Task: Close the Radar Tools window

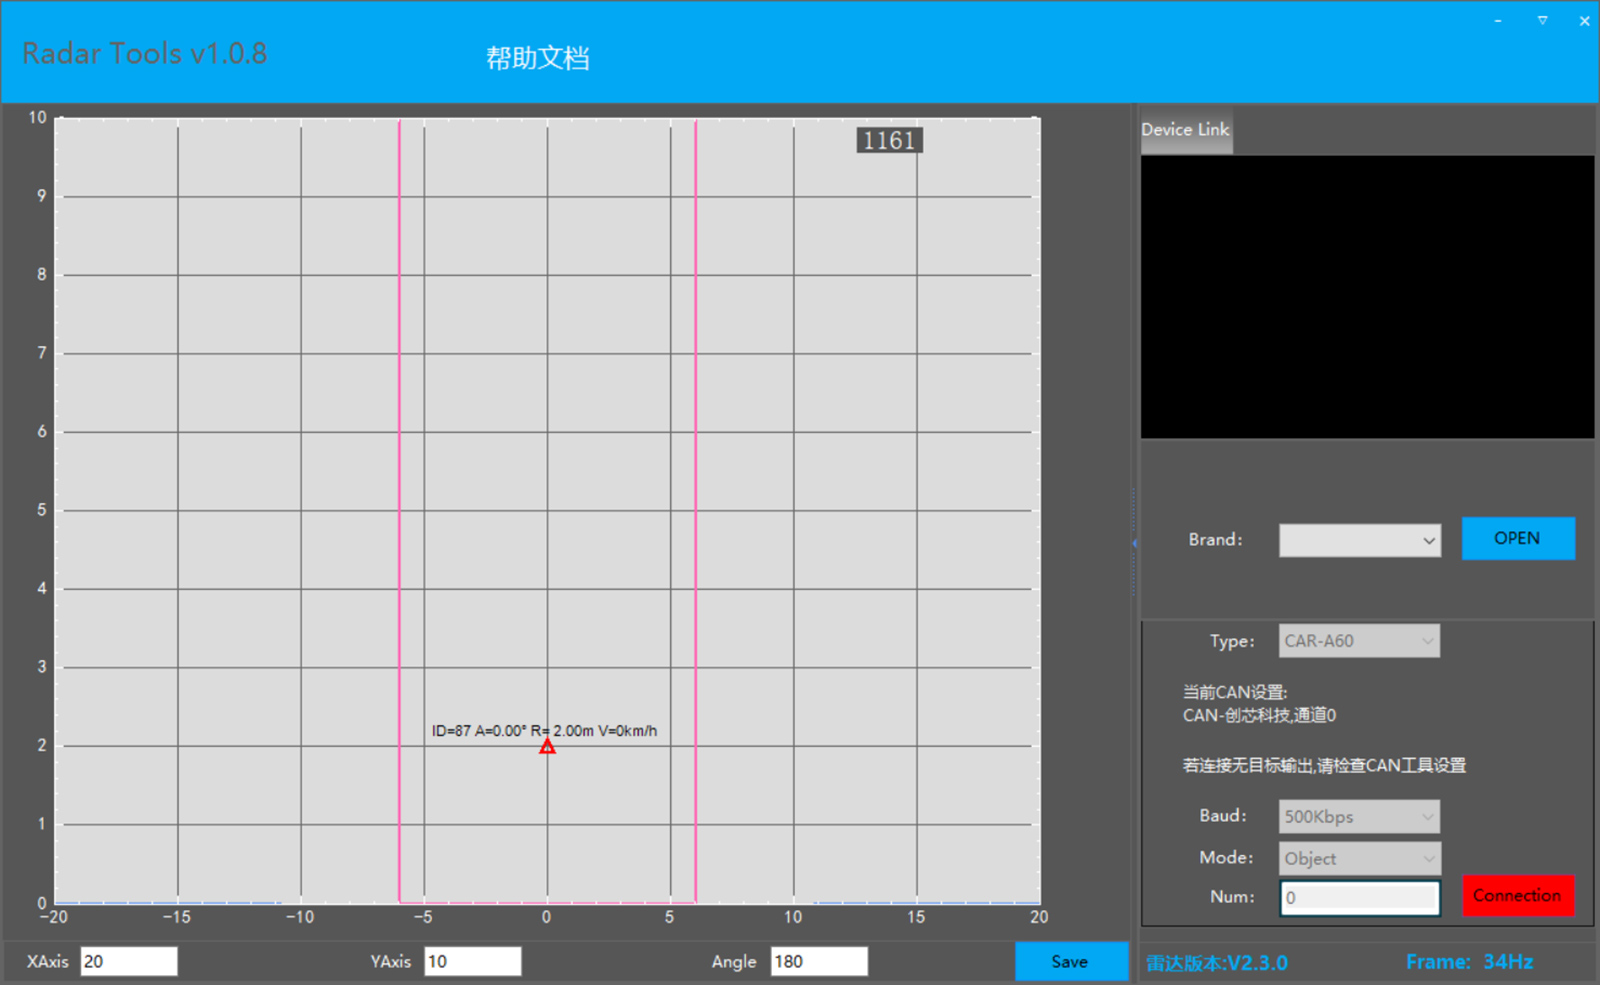Action: tap(1584, 21)
